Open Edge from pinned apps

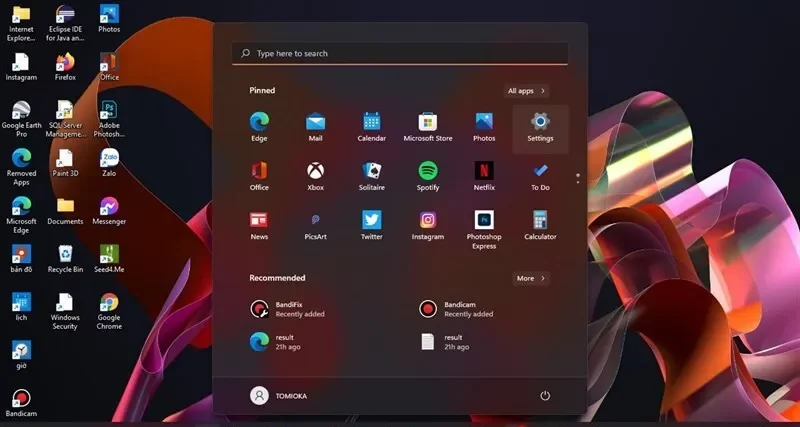pos(259,128)
